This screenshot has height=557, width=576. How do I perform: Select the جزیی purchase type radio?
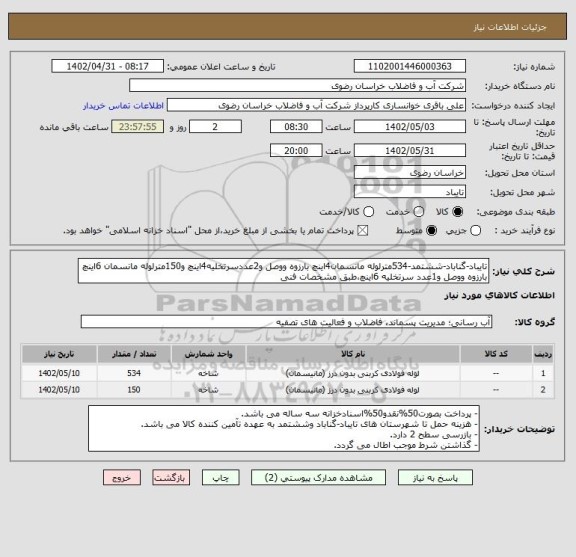(x=476, y=231)
